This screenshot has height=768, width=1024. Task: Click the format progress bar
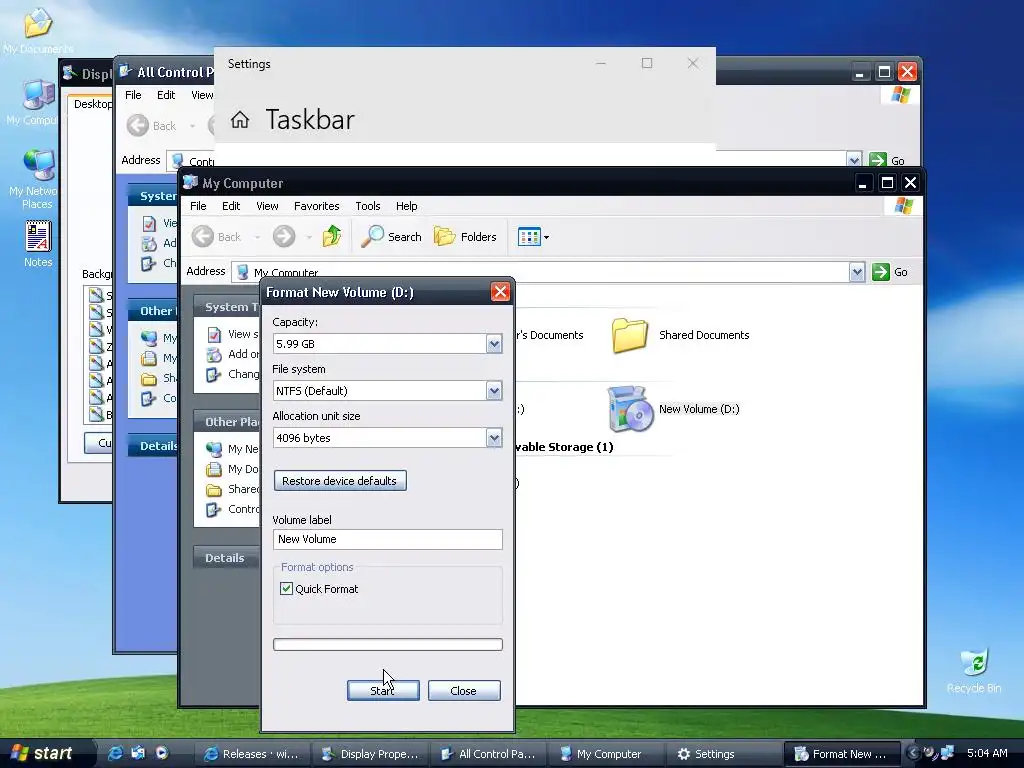pyautogui.click(x=387, y=645)
